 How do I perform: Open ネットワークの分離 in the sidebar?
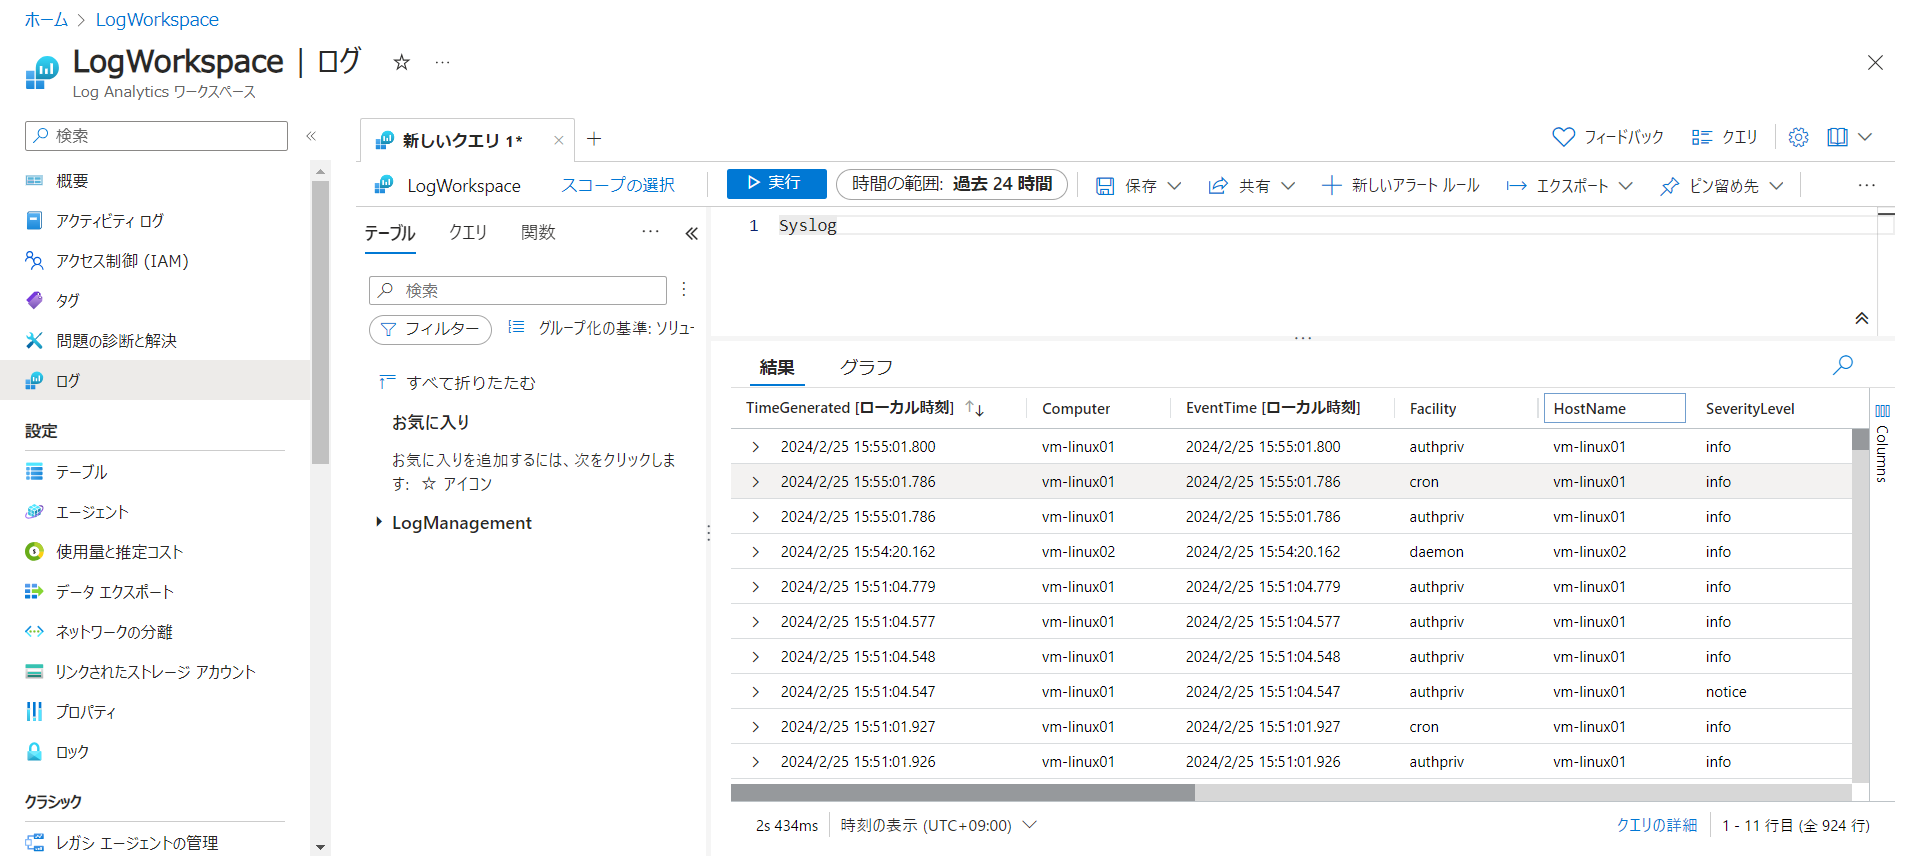click(x=114, y=632)
